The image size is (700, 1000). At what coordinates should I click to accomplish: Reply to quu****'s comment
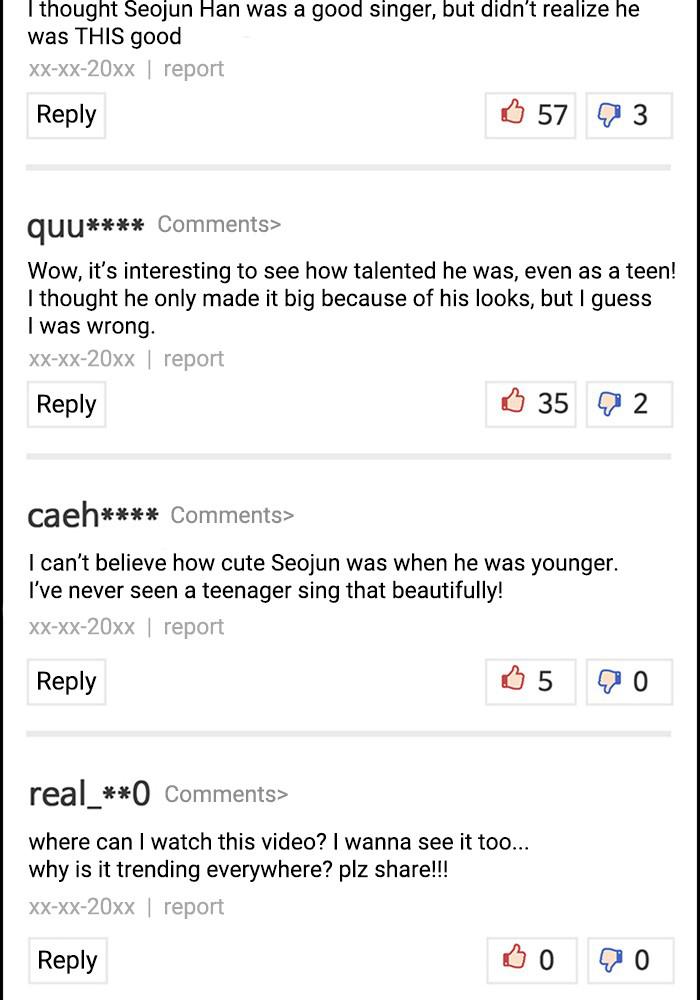pos(66,404)
